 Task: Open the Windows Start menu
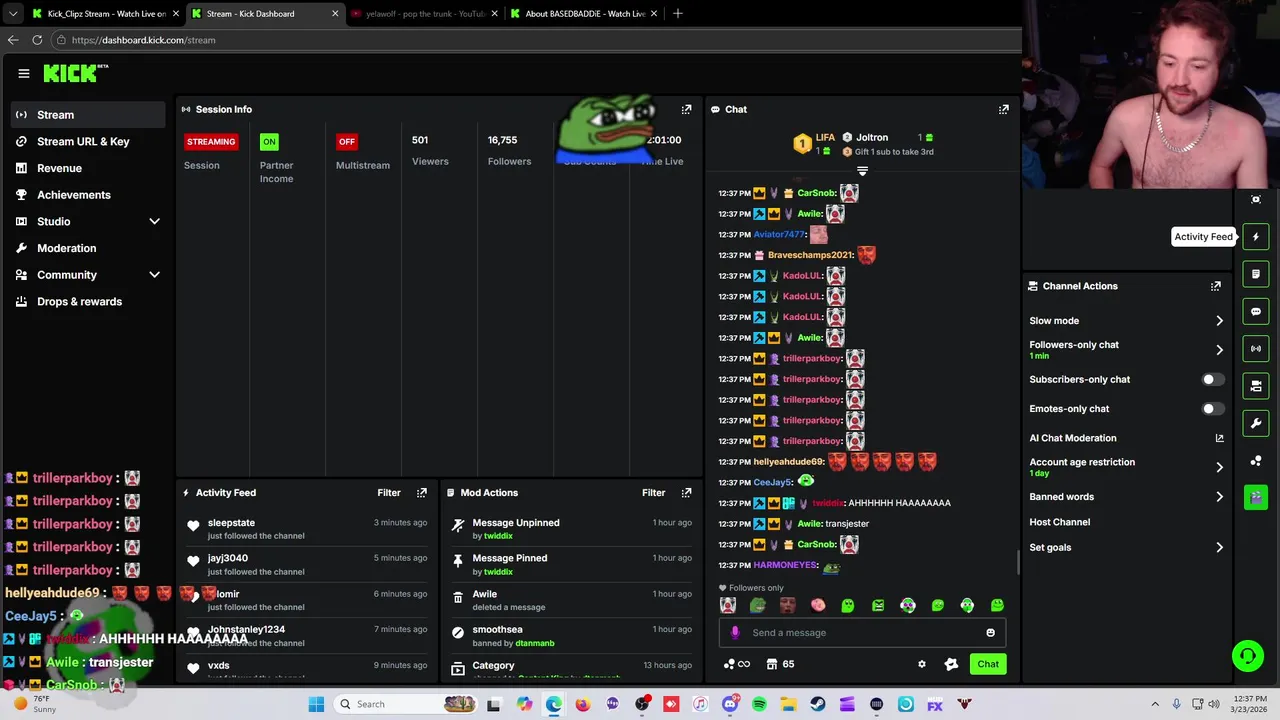coord(316,704)
